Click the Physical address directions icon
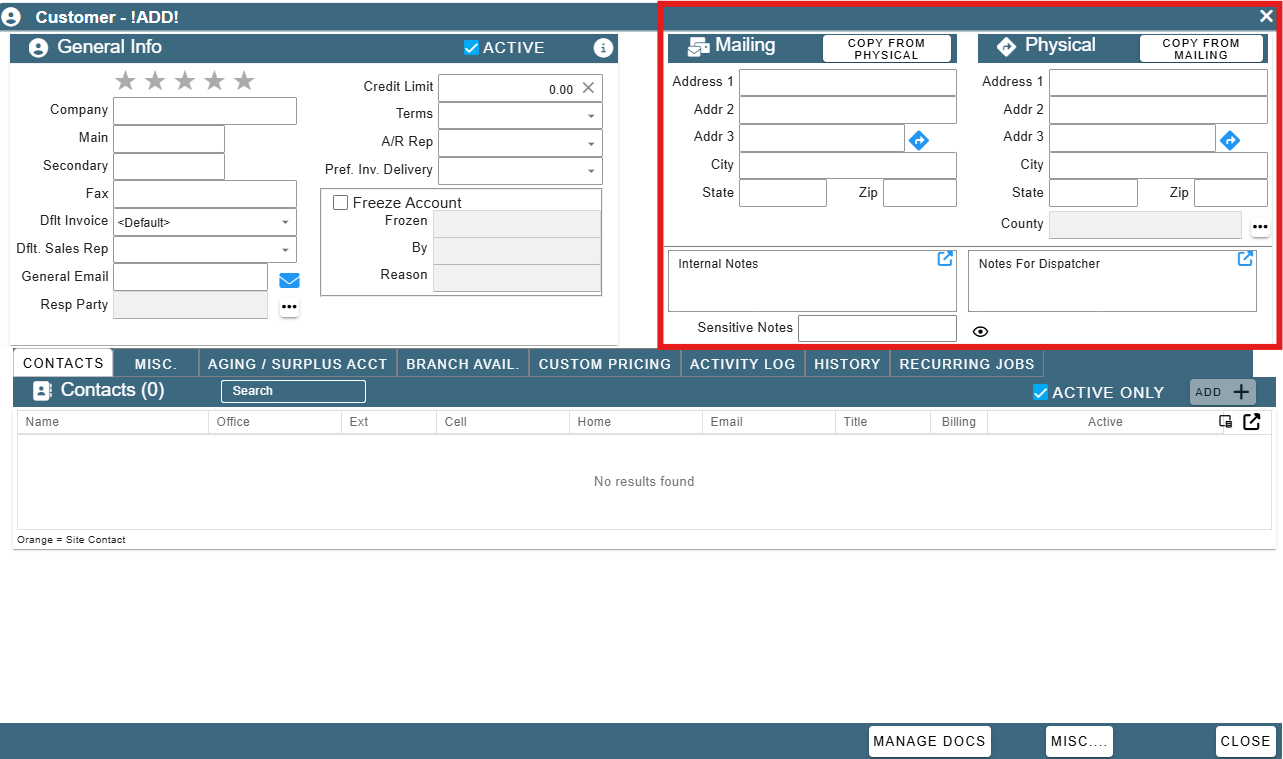This screenshot has height=759, width=1283. tap(1230, 141)
